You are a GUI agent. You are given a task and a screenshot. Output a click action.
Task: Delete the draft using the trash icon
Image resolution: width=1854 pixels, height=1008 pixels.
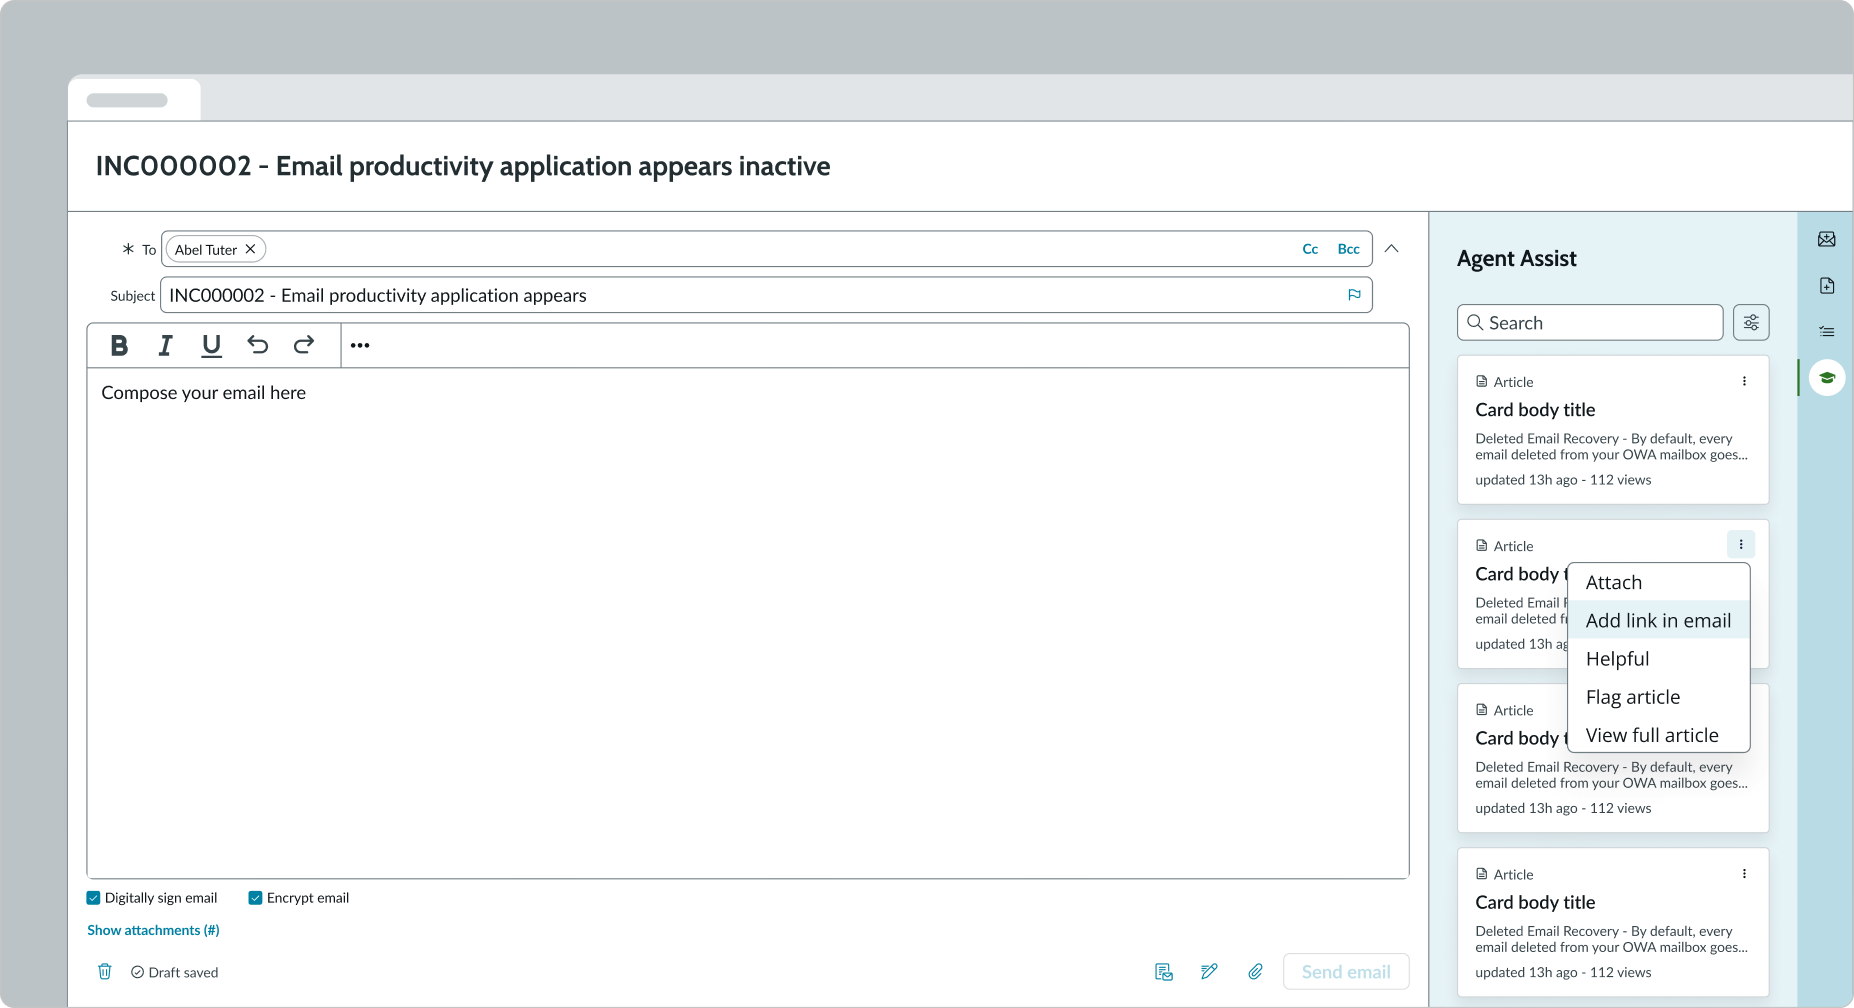pos(105,971)
